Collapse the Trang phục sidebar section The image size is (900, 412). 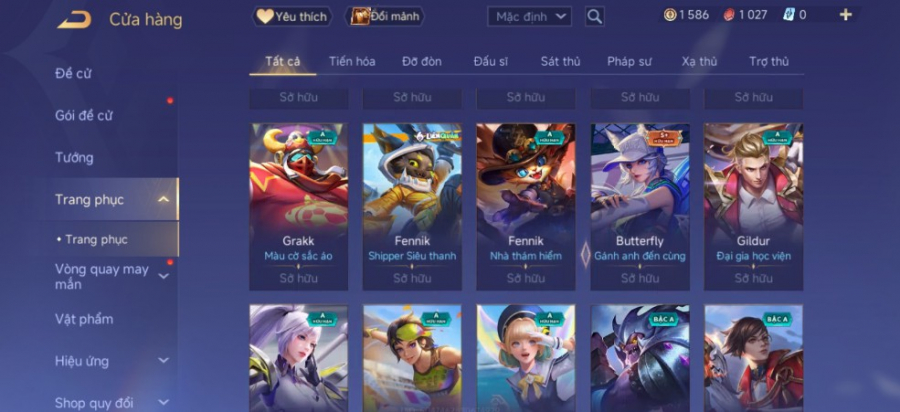pyautogui.click(x=164, y=199)
